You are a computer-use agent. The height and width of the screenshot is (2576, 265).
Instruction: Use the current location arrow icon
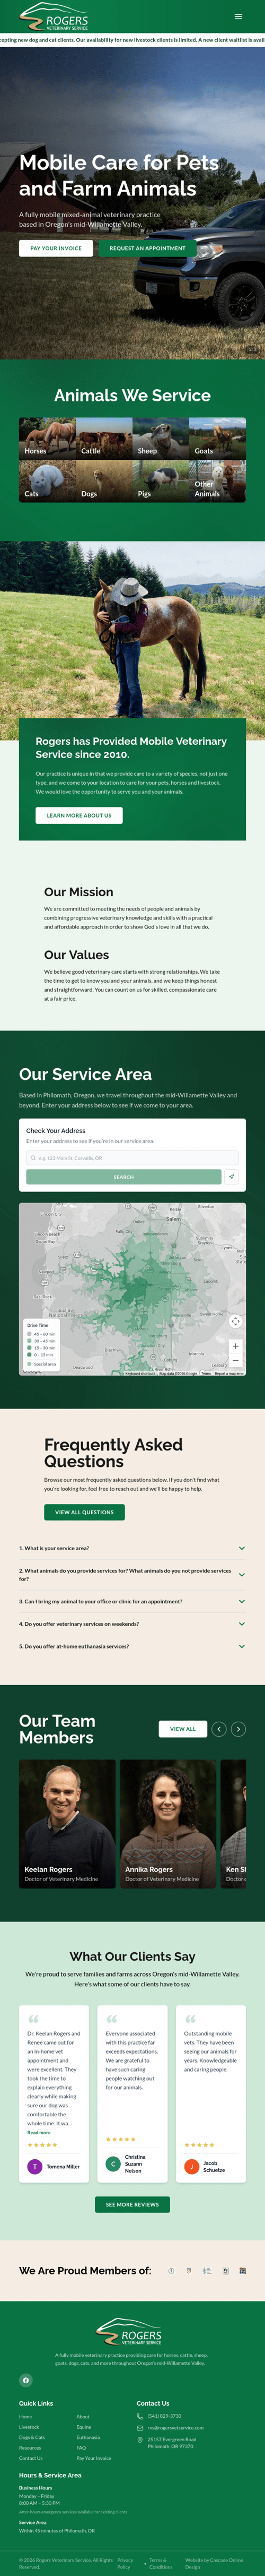pos(232,1177)
